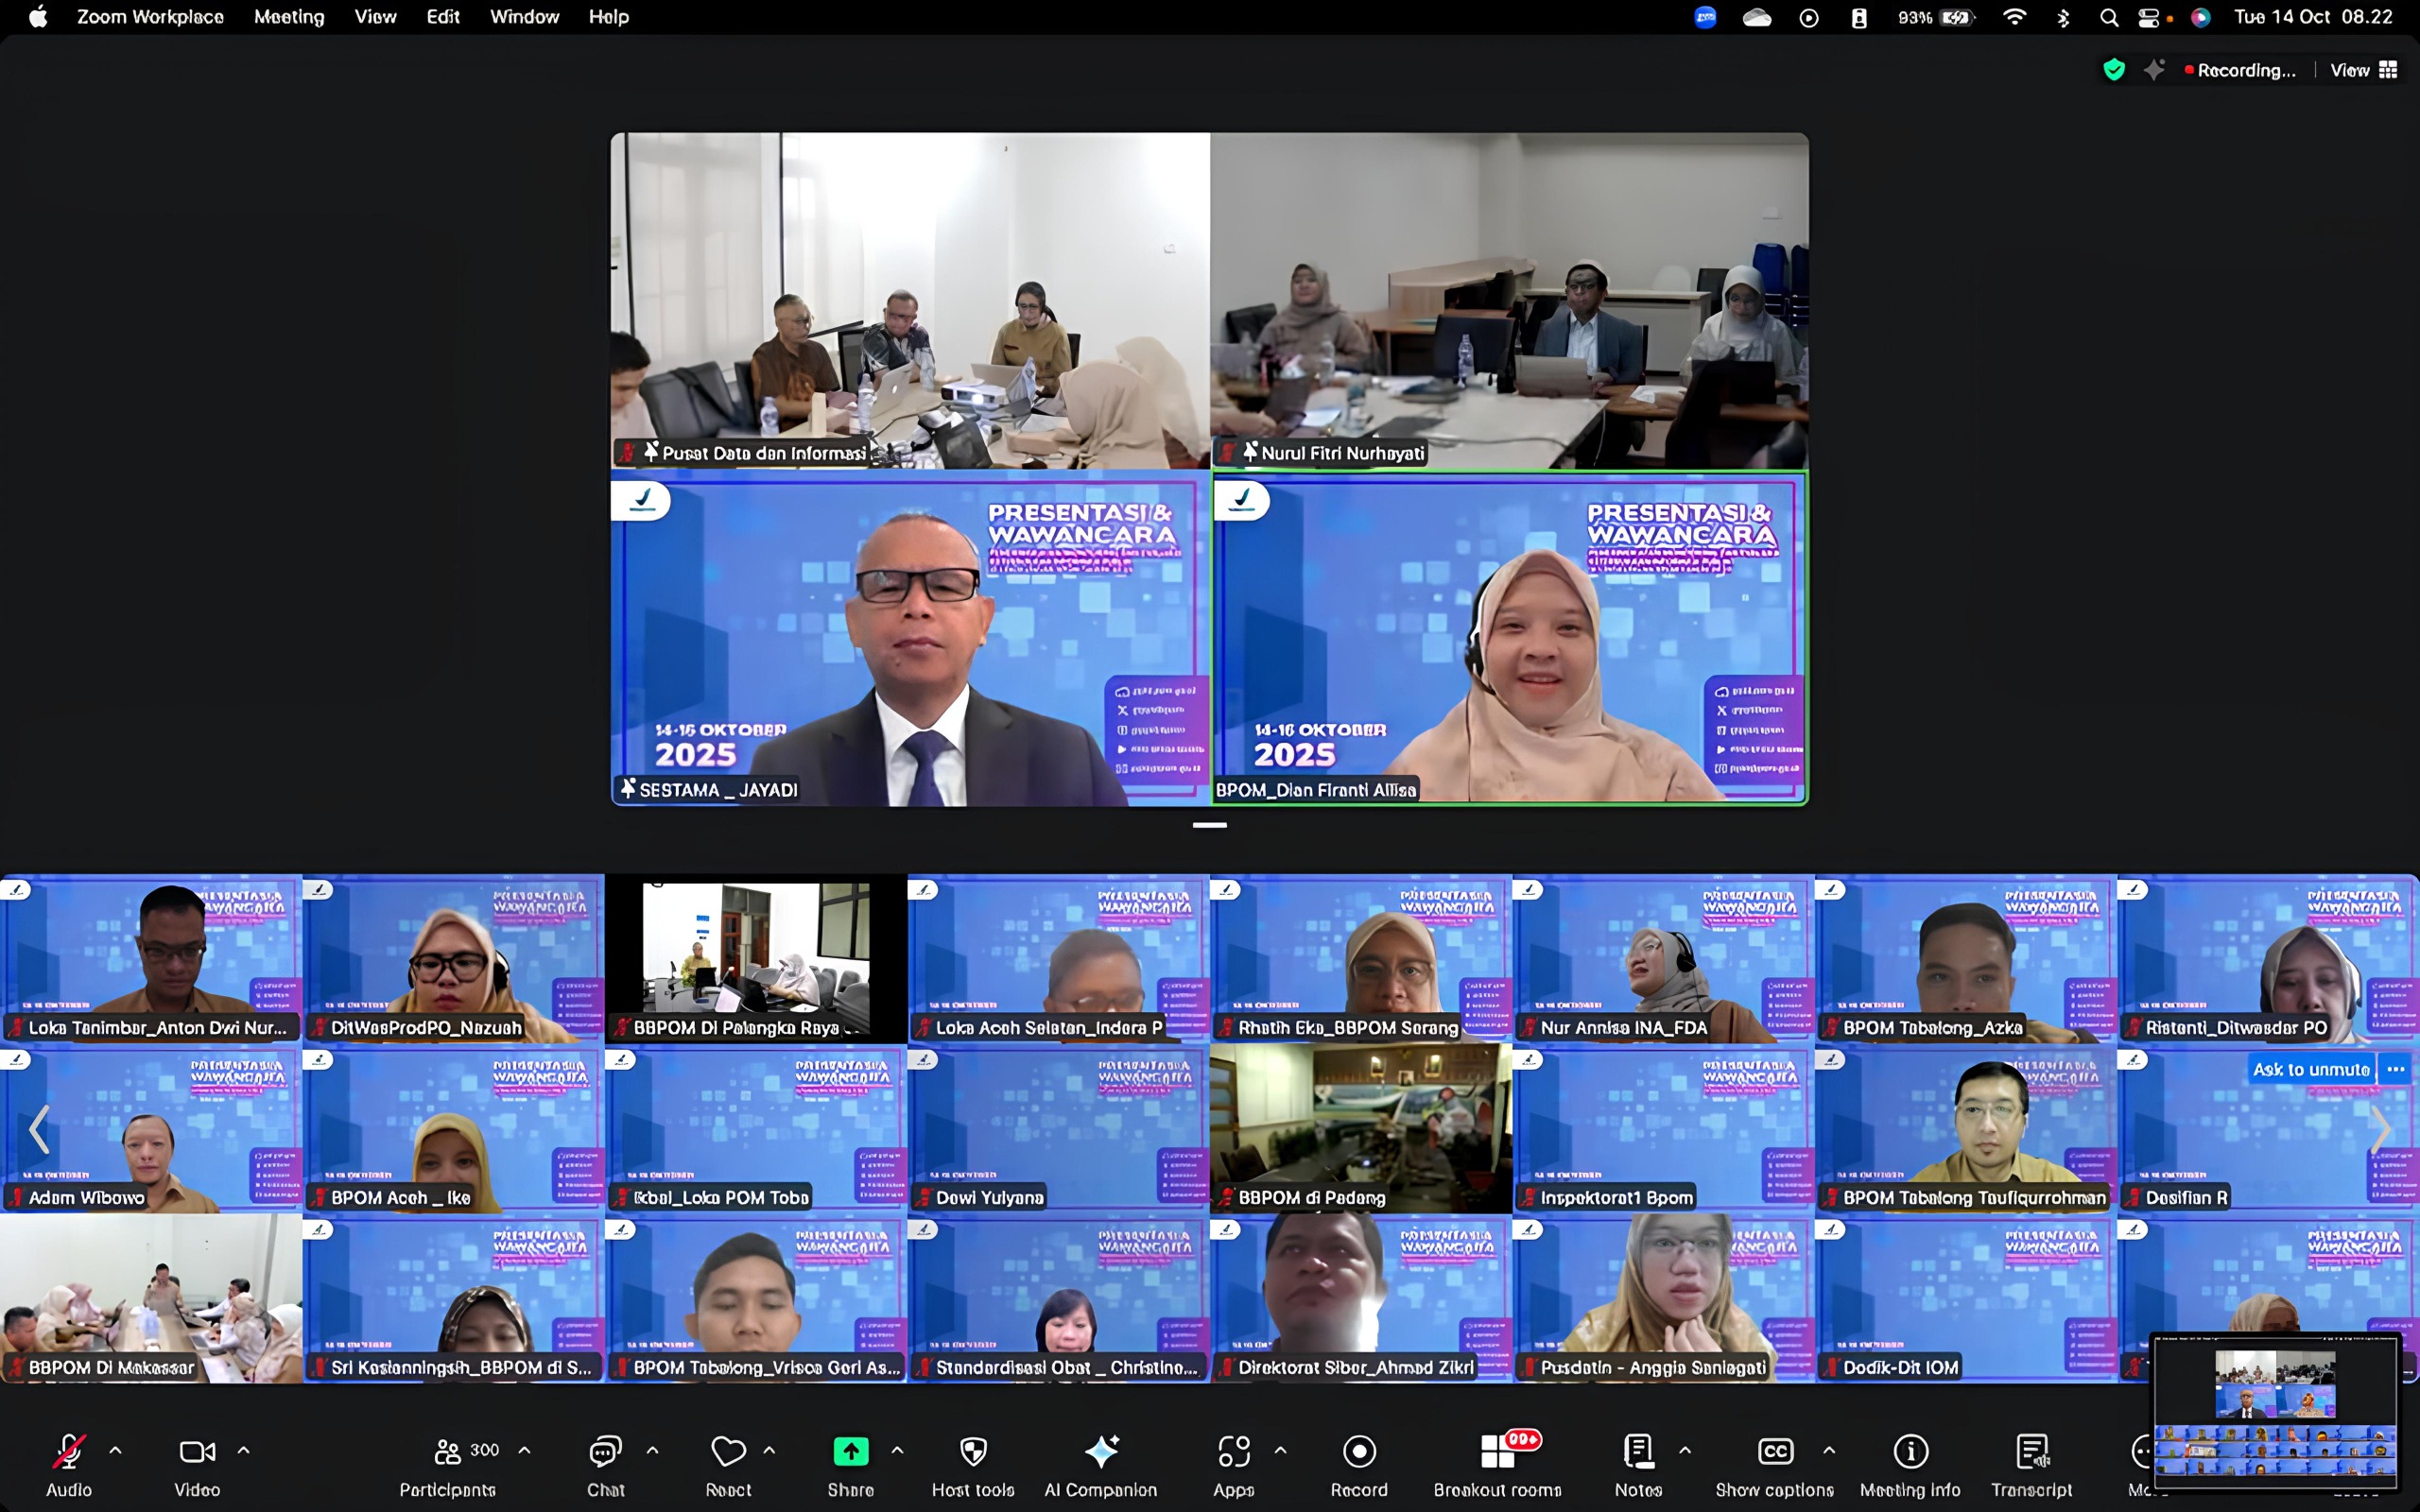
Task: Launch the AI Companion sparkle icon
Action: pyautogui.click(x=1101, y=1451)
